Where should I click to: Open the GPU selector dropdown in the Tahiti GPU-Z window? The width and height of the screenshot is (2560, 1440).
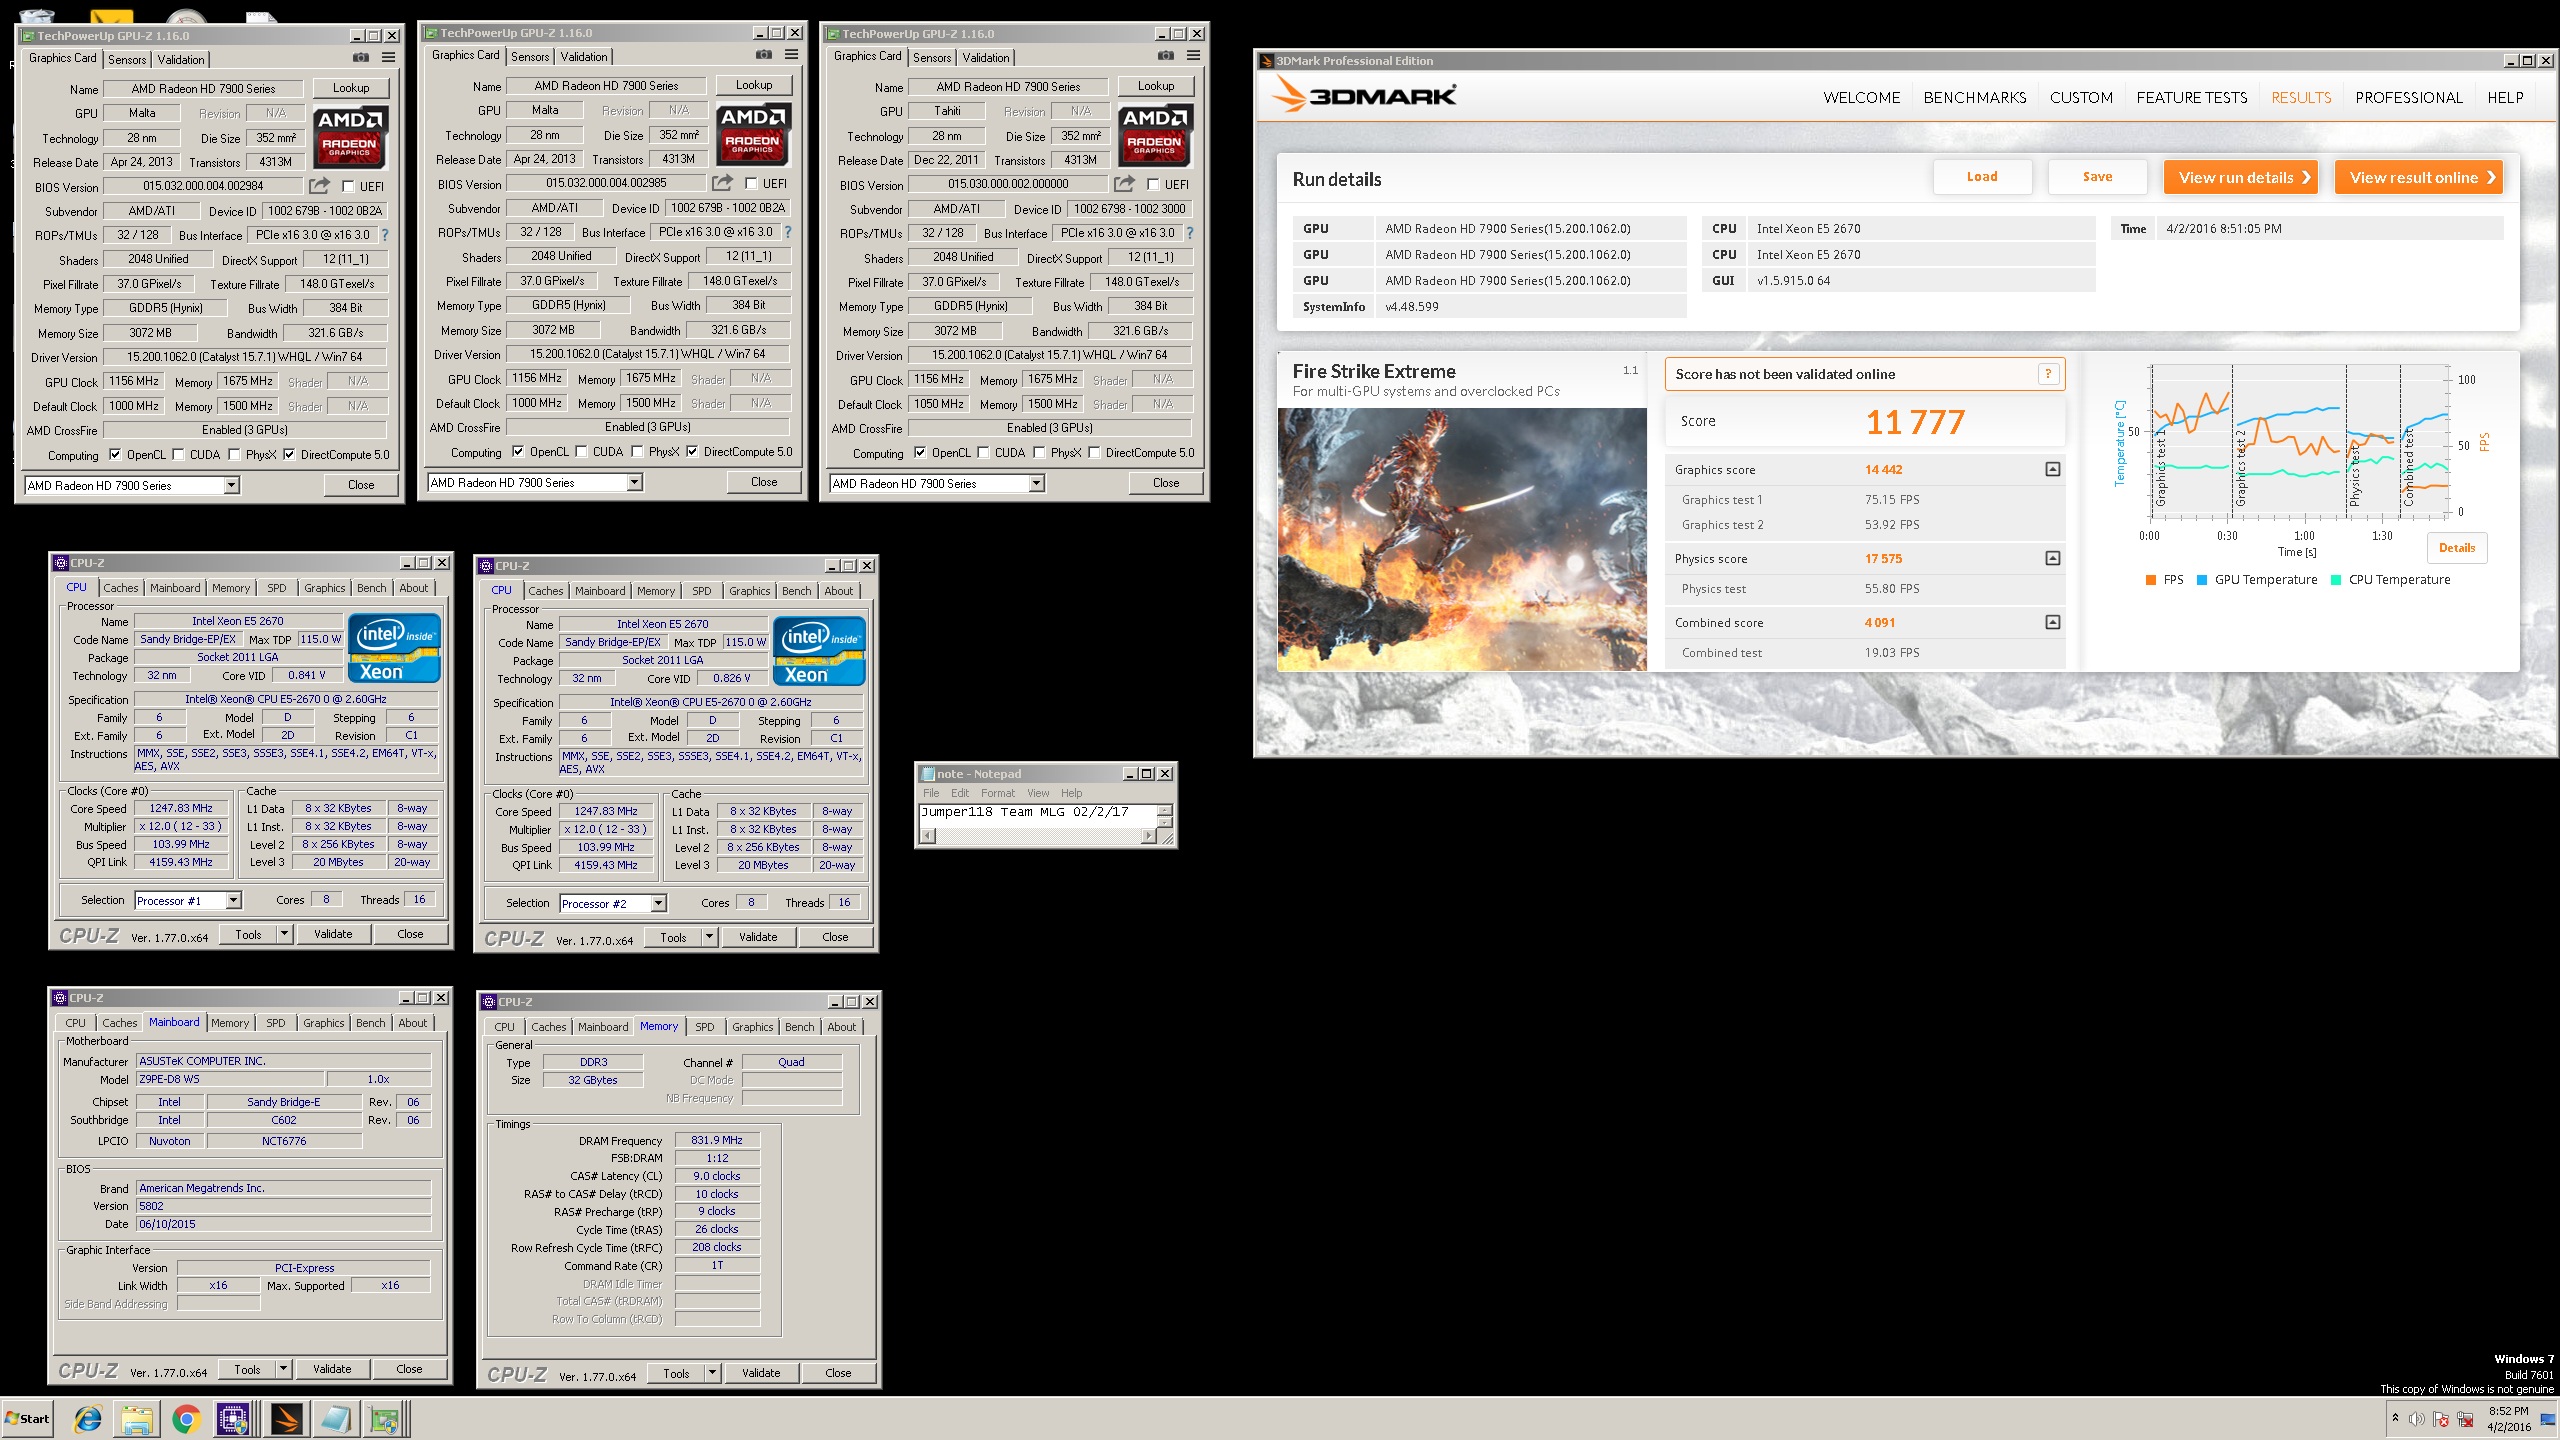[1036, 484]
